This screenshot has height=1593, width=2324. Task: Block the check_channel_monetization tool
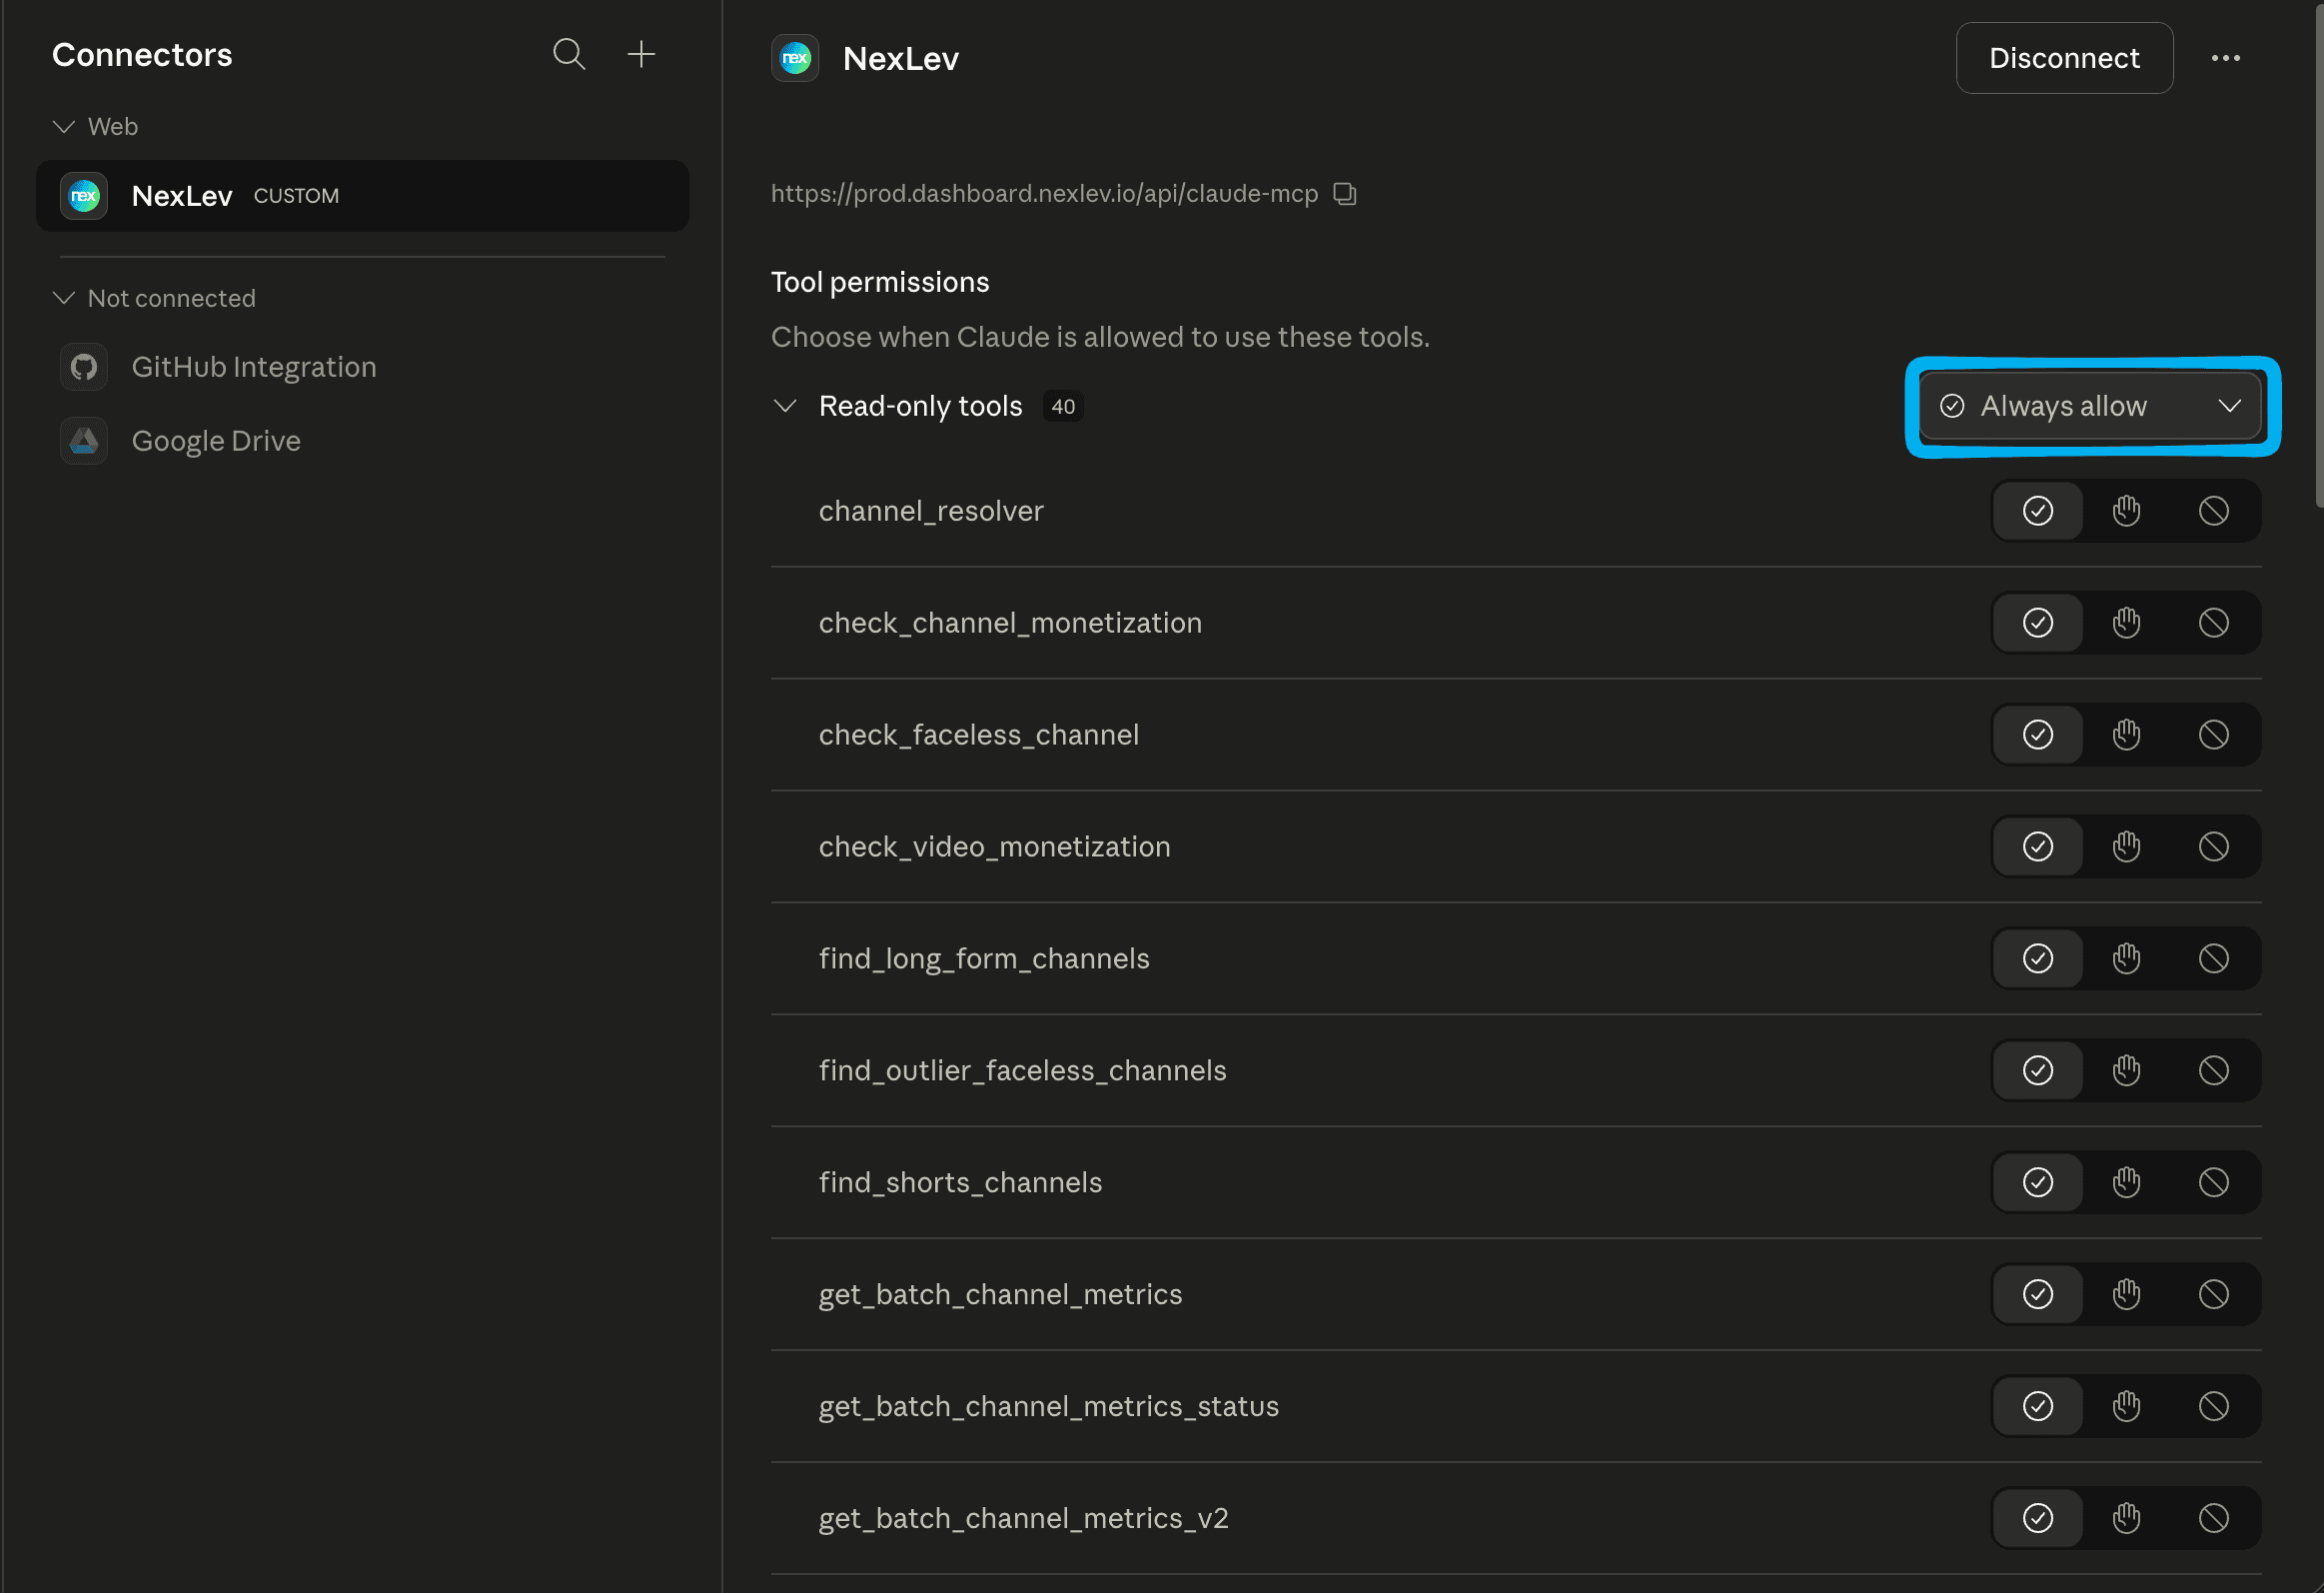(2214, 623)
